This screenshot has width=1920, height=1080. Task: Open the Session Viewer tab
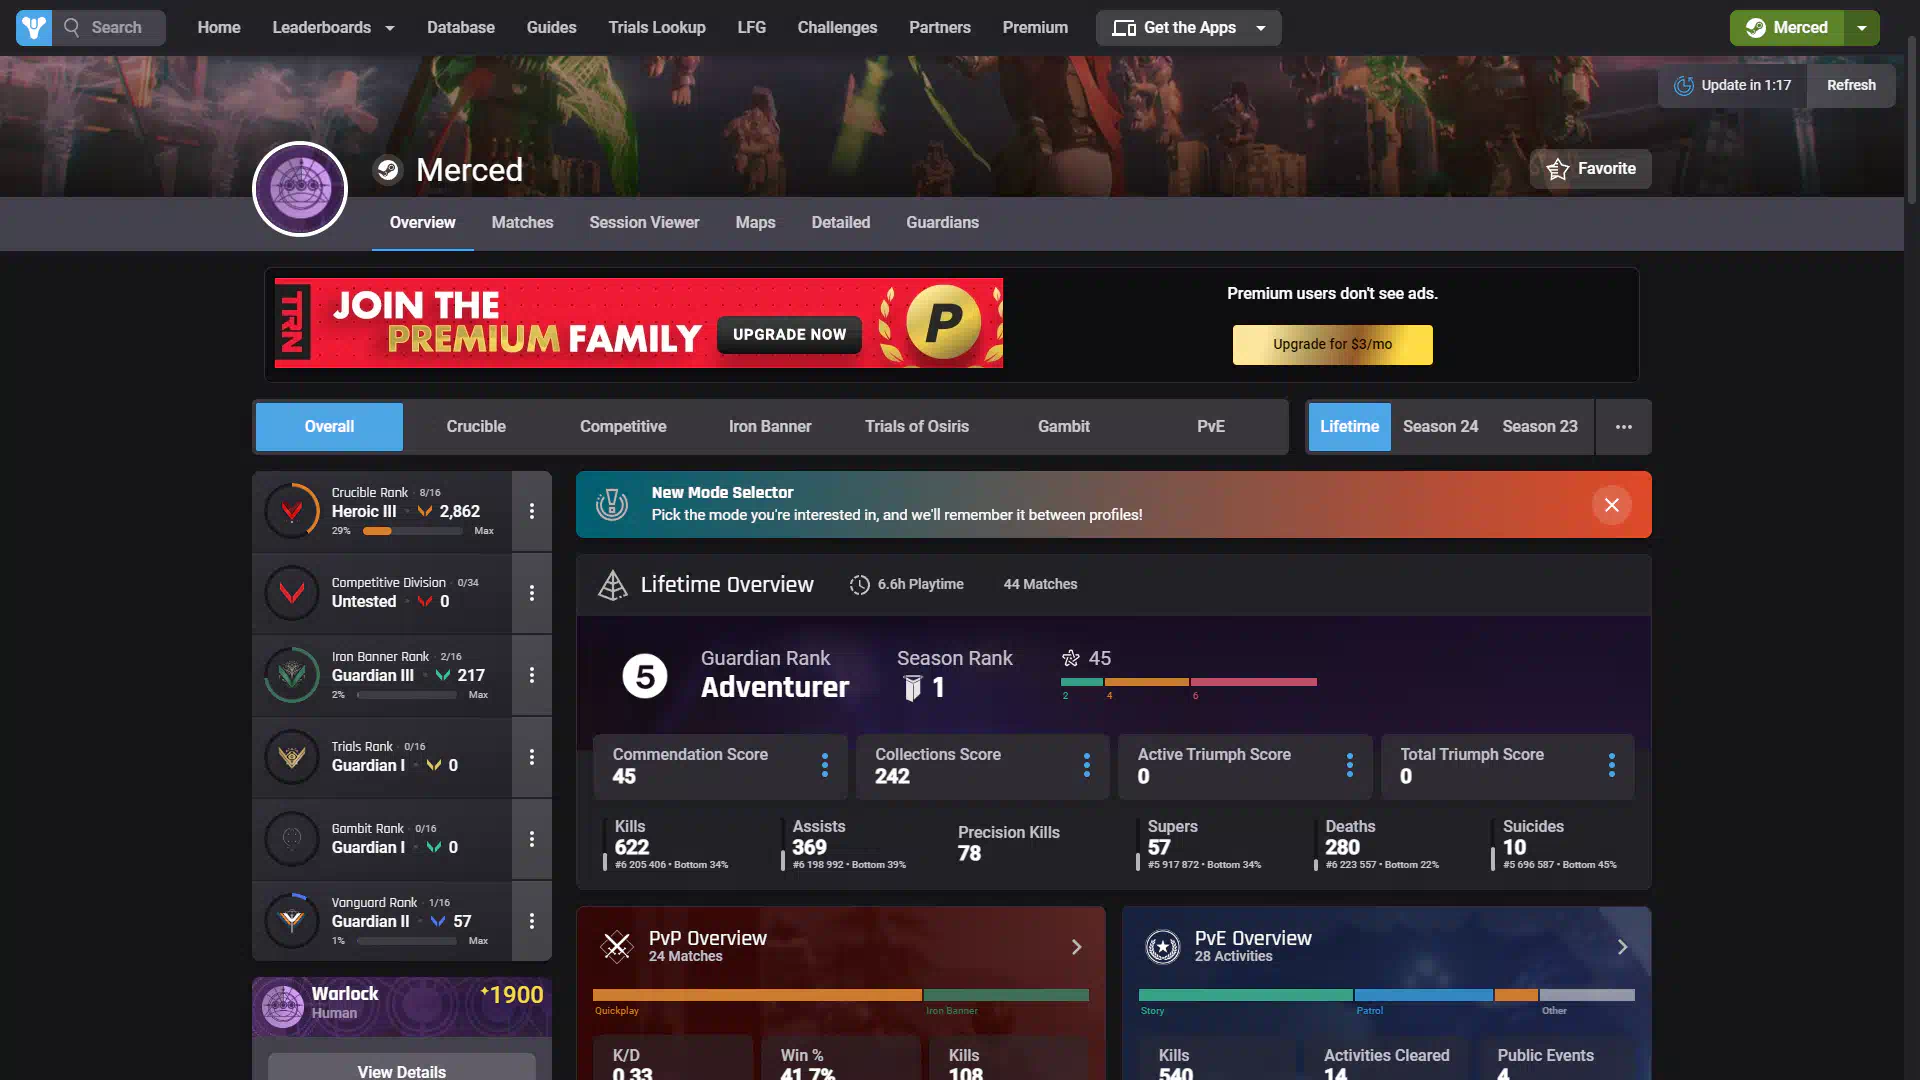pyautogui.click(x=644, y=223)
